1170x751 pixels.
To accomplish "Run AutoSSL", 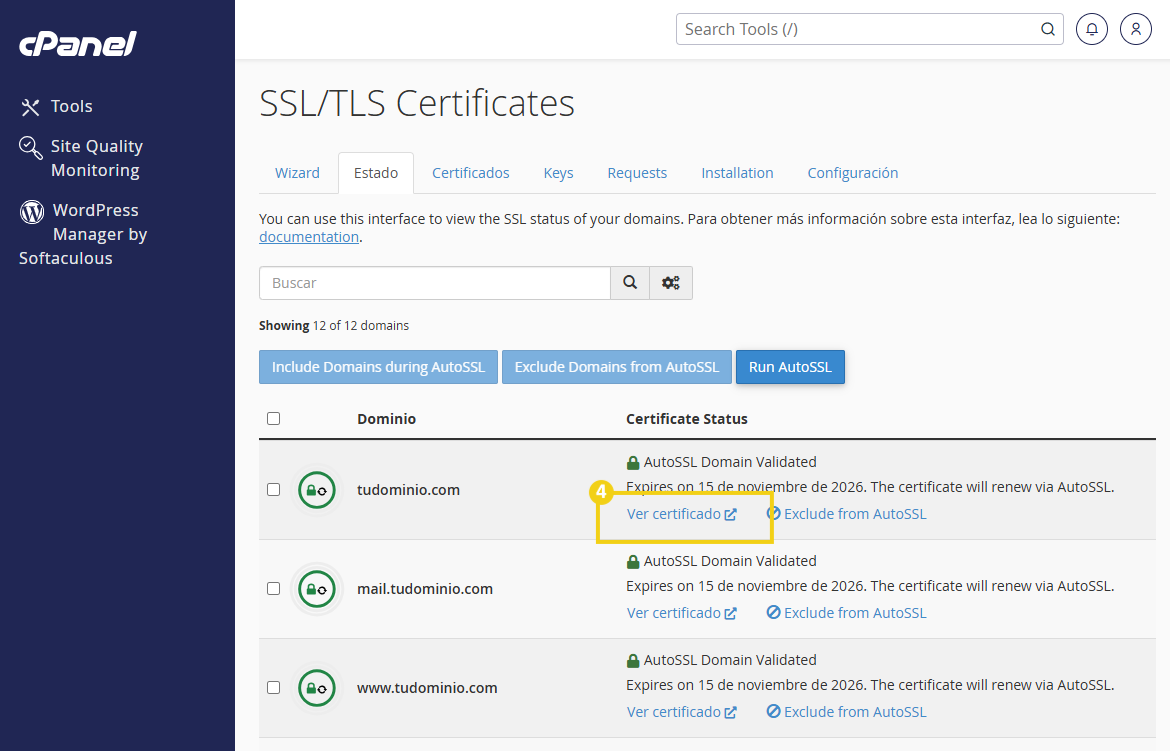I will (x=790, y=367).
